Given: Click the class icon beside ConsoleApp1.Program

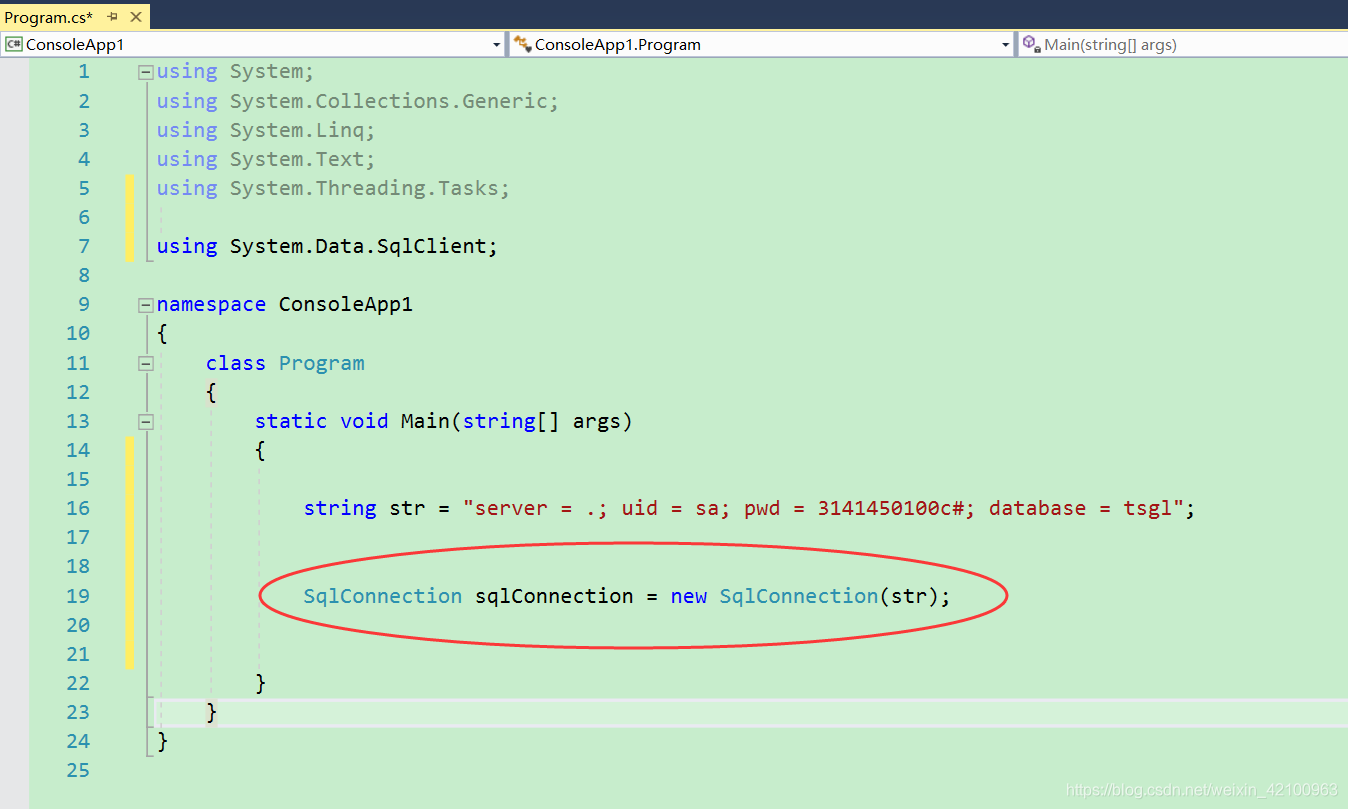Looking at the screenshot, I should pyautogui.click(x=522, y=44).
